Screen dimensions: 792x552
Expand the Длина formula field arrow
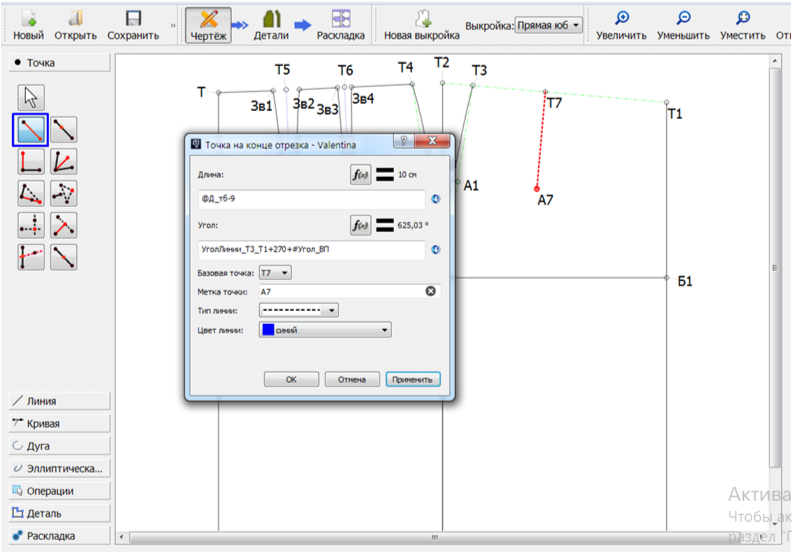click(435, 199)
